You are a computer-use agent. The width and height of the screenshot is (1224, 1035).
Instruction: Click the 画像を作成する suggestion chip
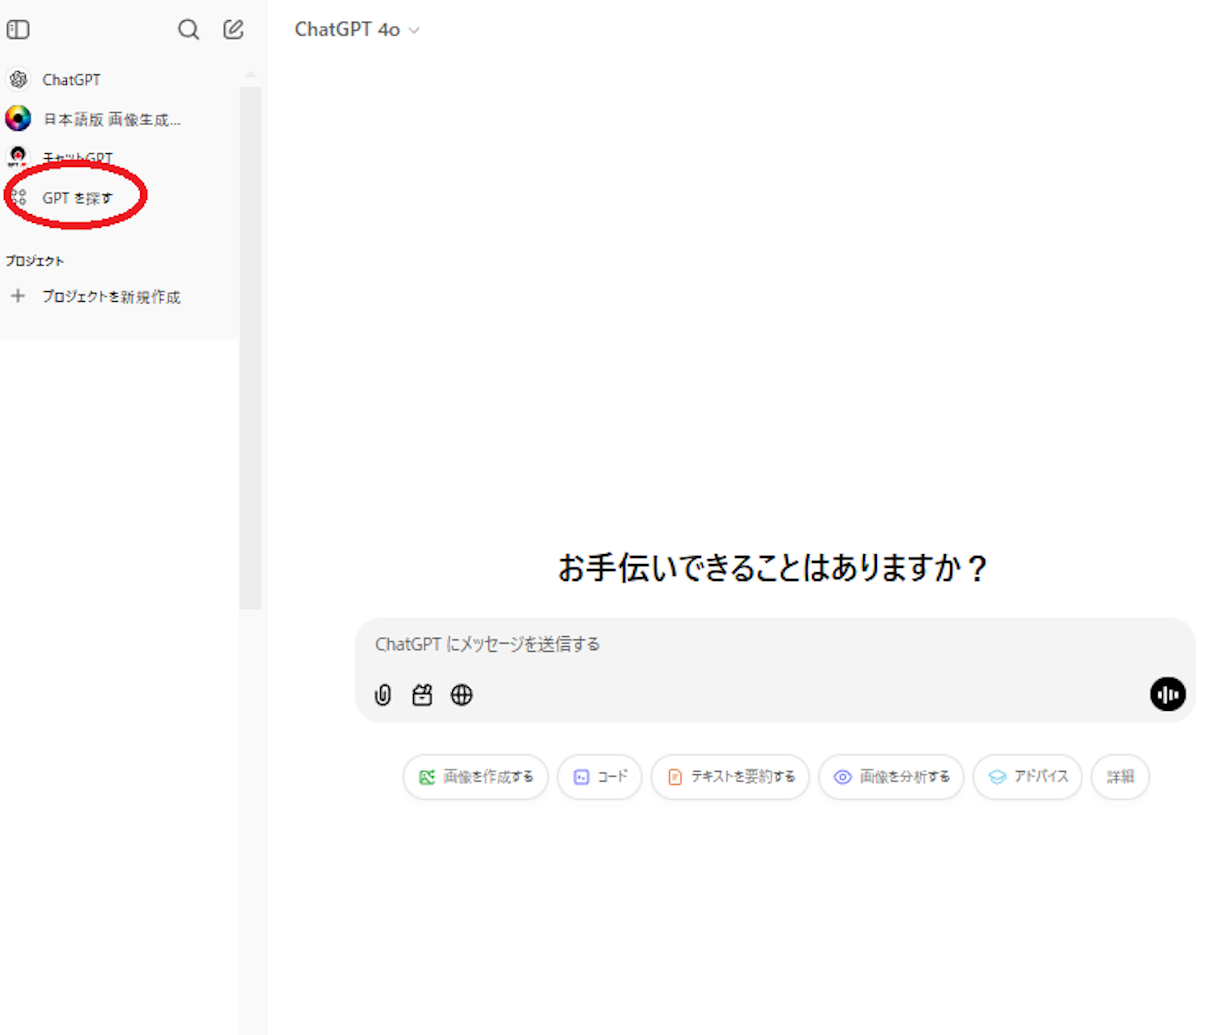tap(476, 777)
